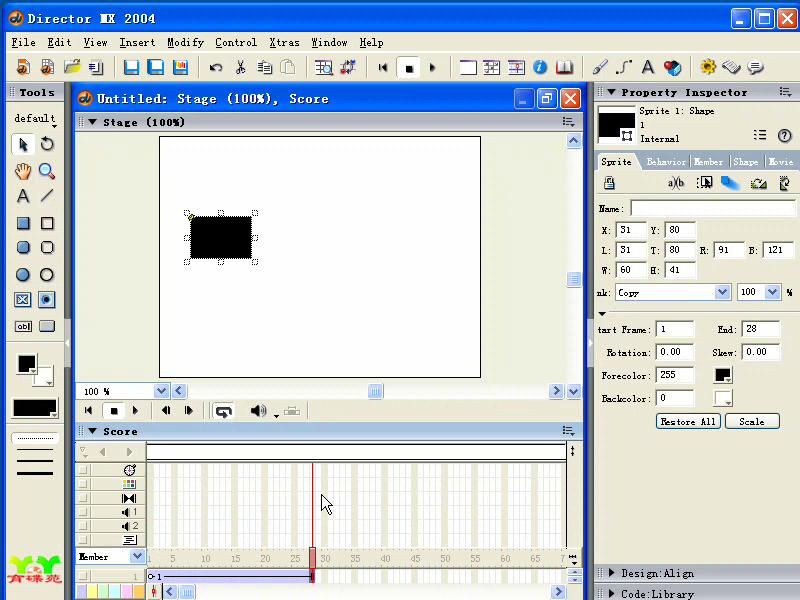The width and height of the screenshot is (800, 600).
Task: Toggle Loop Playback on Stage control bar
Action: 223,411
